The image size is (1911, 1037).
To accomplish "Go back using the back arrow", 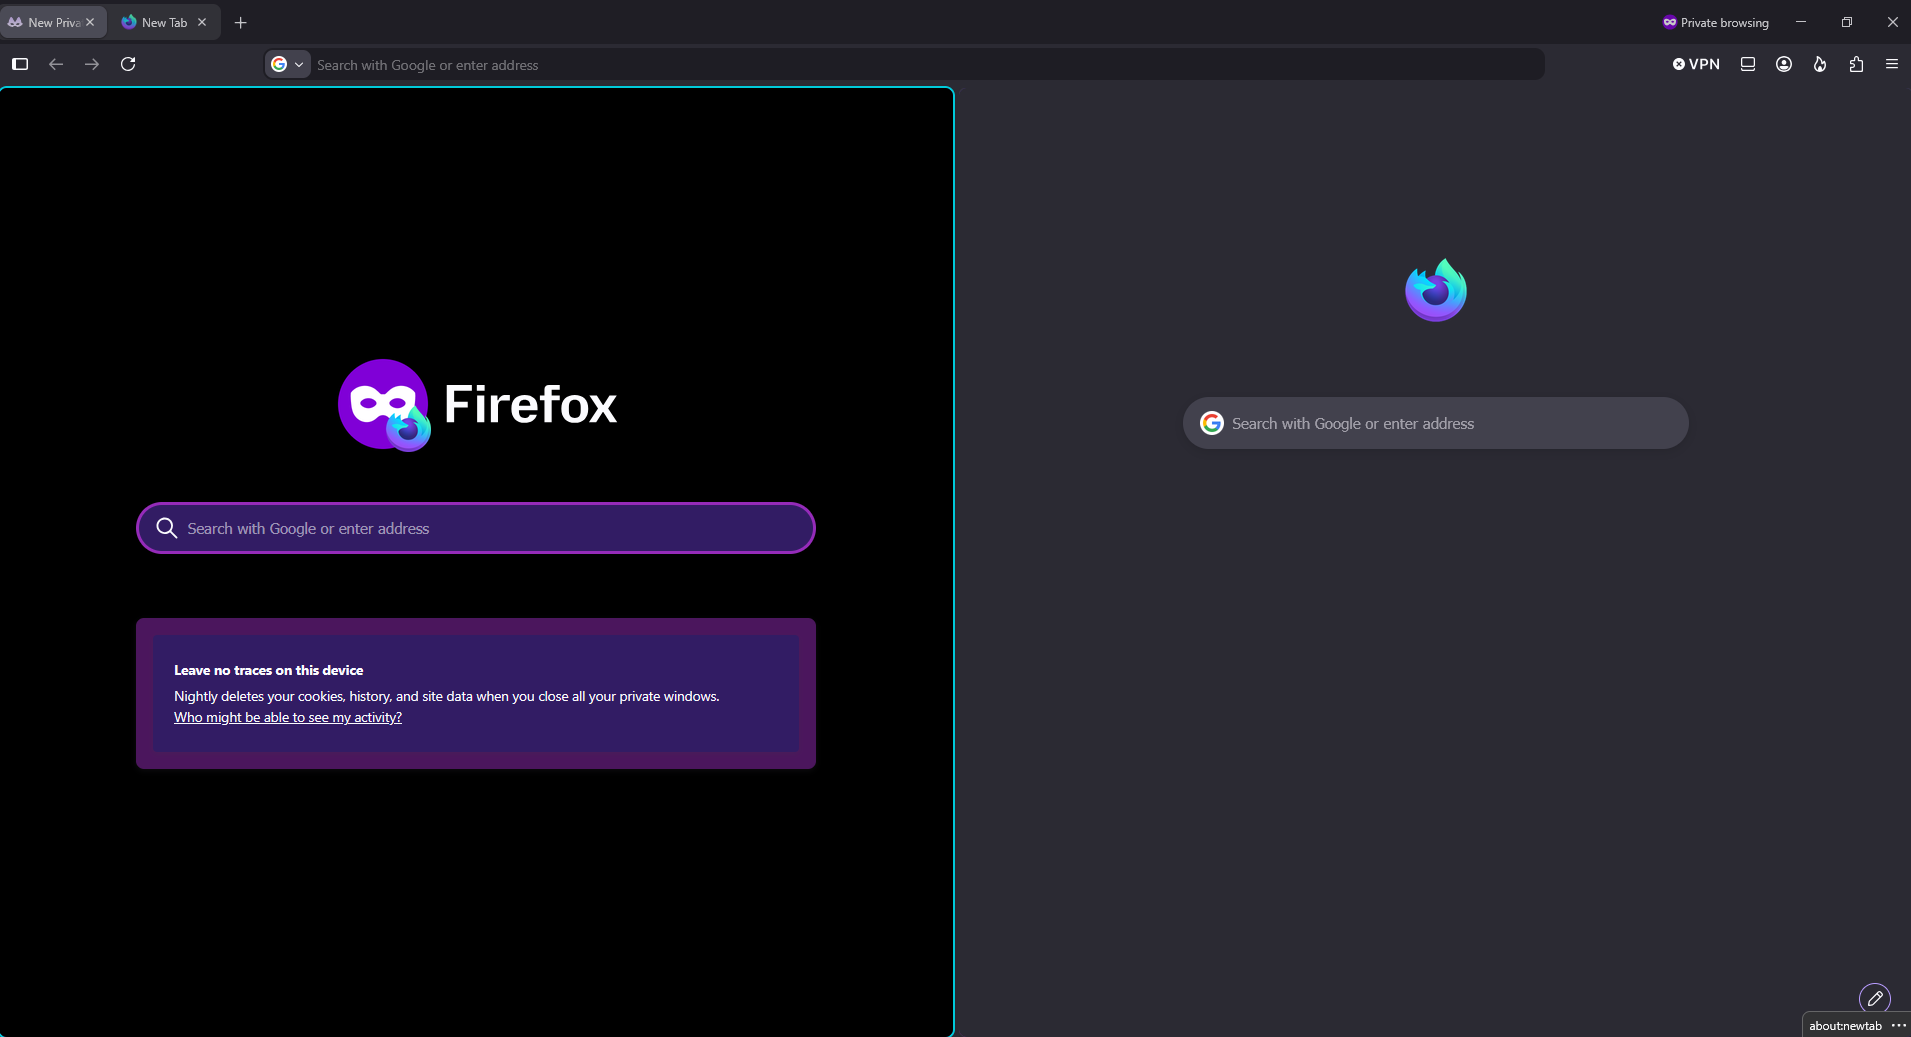I will (56, 64).
